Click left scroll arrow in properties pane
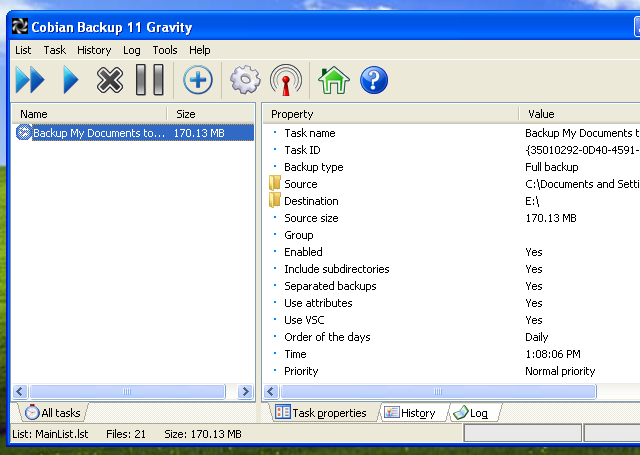 271,391
